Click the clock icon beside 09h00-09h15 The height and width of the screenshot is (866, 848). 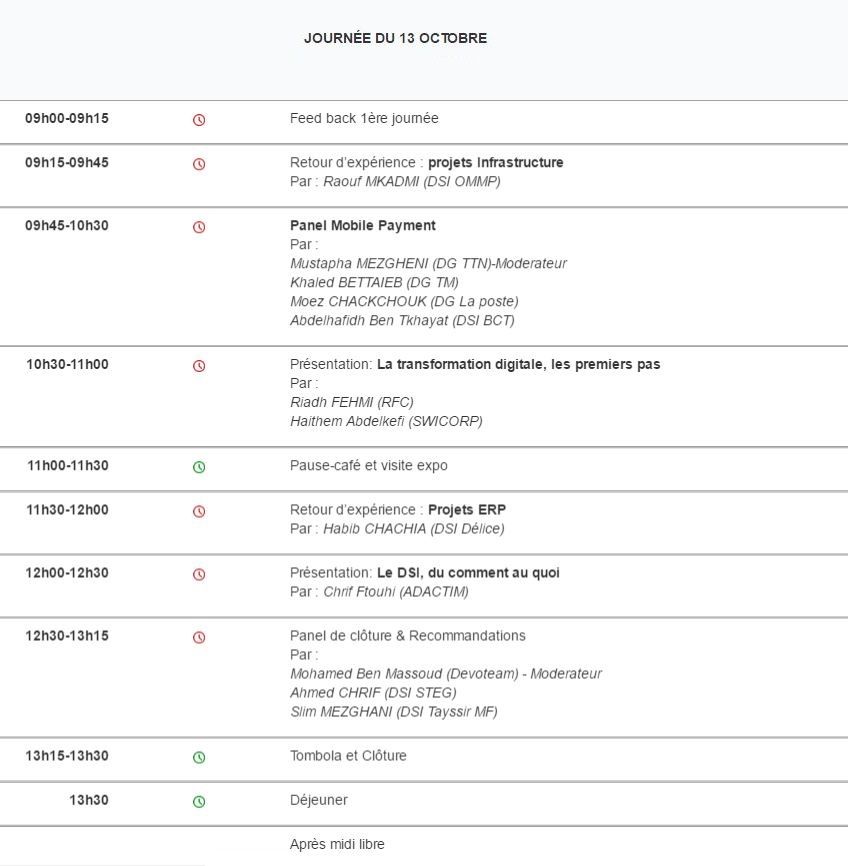(199, 120)
